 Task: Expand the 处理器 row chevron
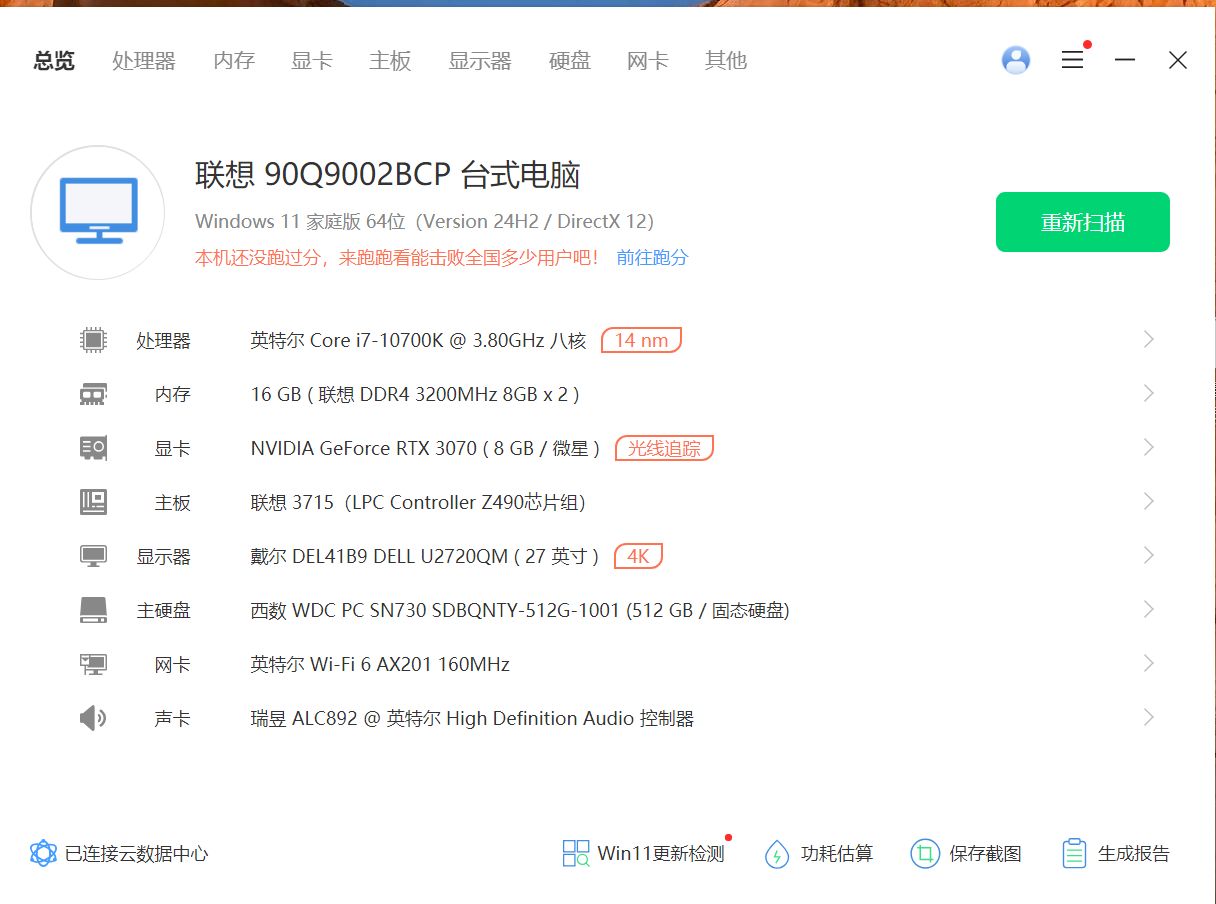(1149, 340)
